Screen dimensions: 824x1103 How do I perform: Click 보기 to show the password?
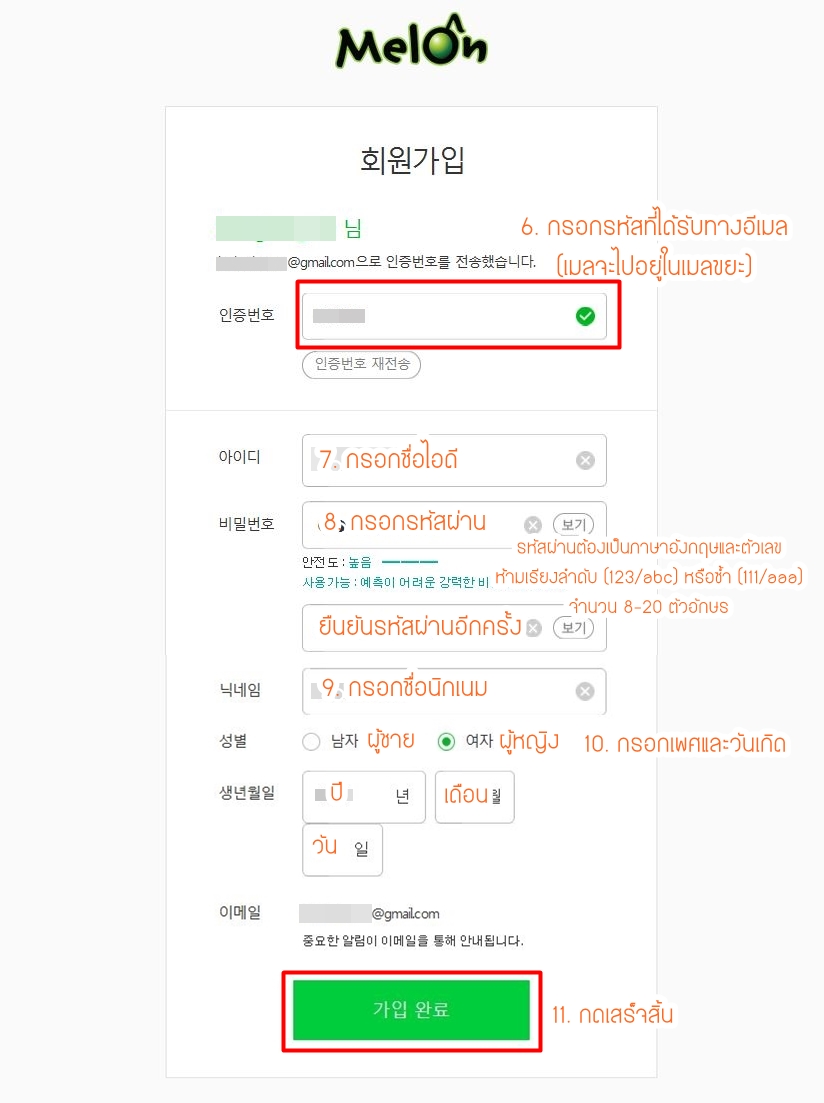pyautogui.click(x=575, y=524)
